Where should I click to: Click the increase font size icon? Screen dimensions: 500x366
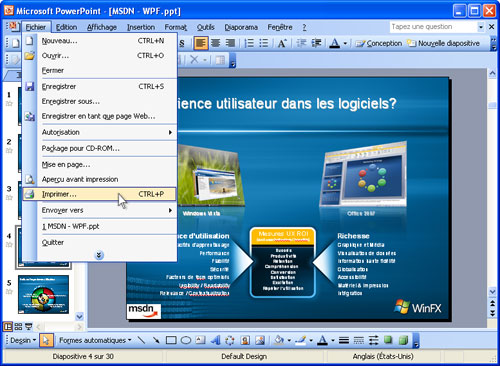pos(282,43)
